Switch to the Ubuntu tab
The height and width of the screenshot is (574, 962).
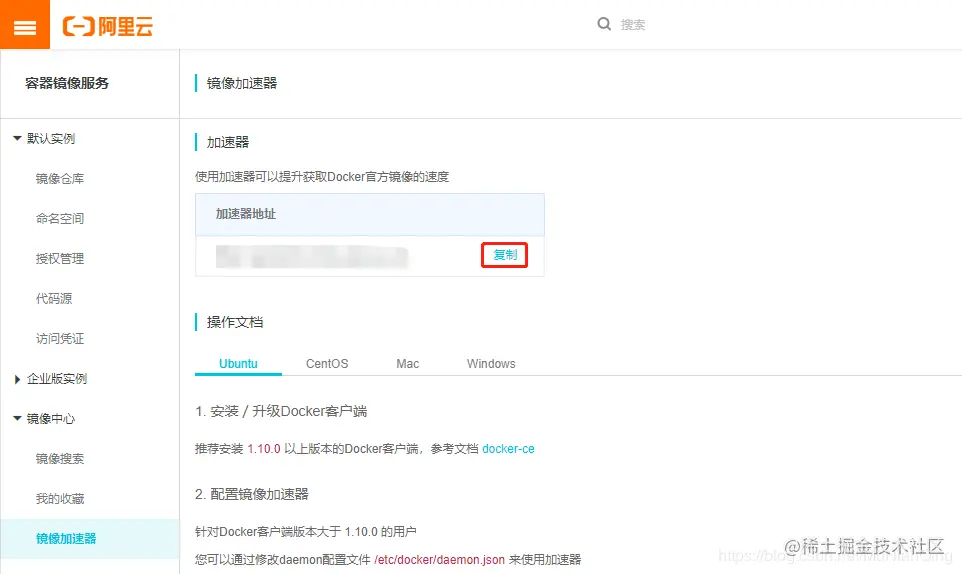point(238,364)
